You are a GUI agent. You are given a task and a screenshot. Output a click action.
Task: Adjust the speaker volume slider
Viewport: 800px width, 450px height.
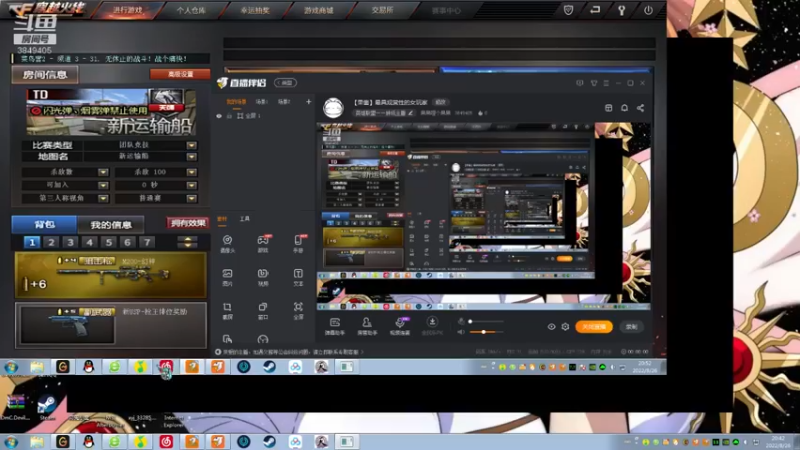[487, 332]
